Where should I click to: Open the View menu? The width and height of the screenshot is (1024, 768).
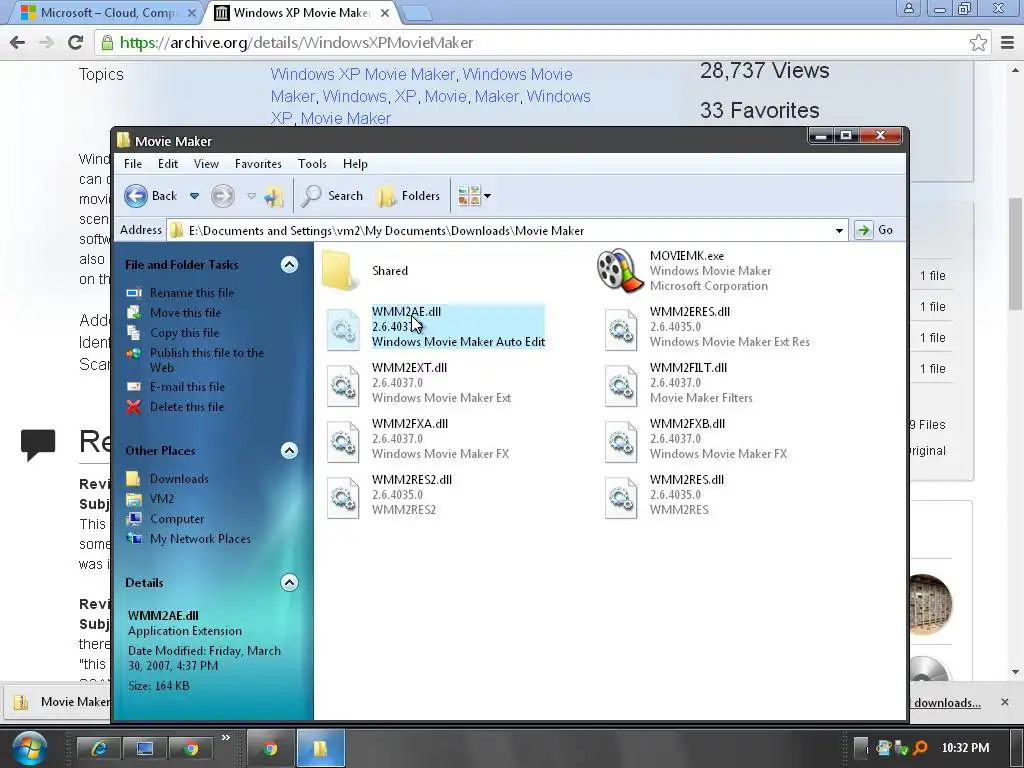(x=206, y=163)
